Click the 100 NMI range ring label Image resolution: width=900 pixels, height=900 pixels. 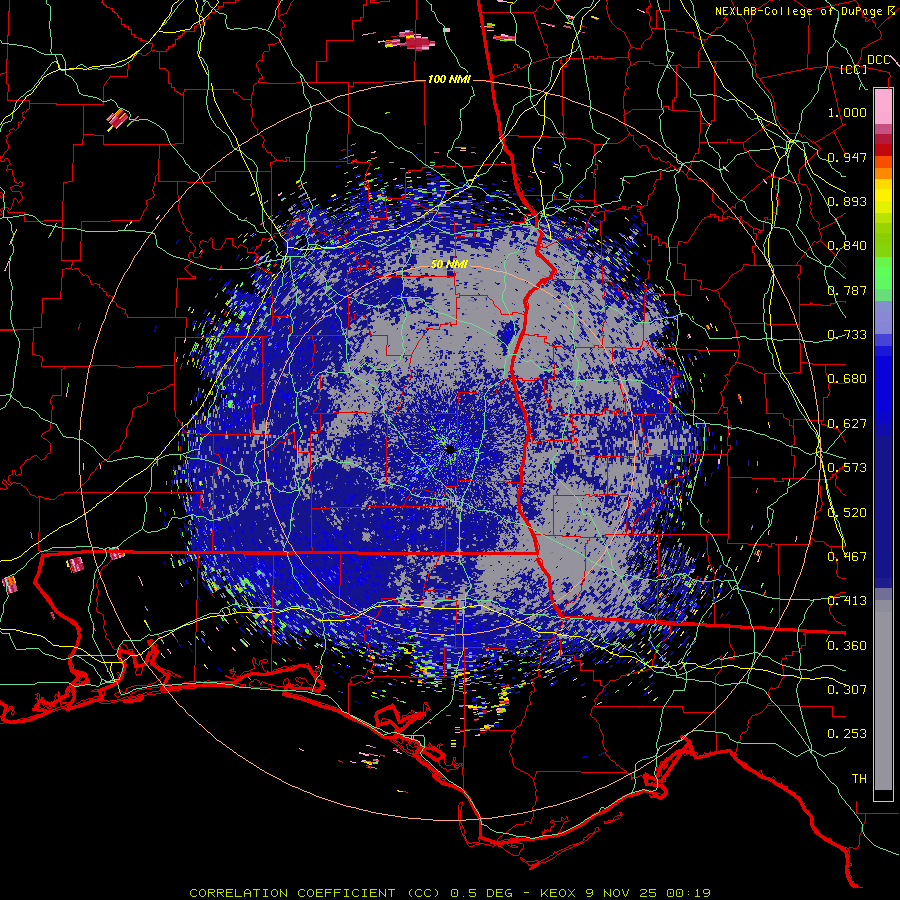(x=449, y=79)
